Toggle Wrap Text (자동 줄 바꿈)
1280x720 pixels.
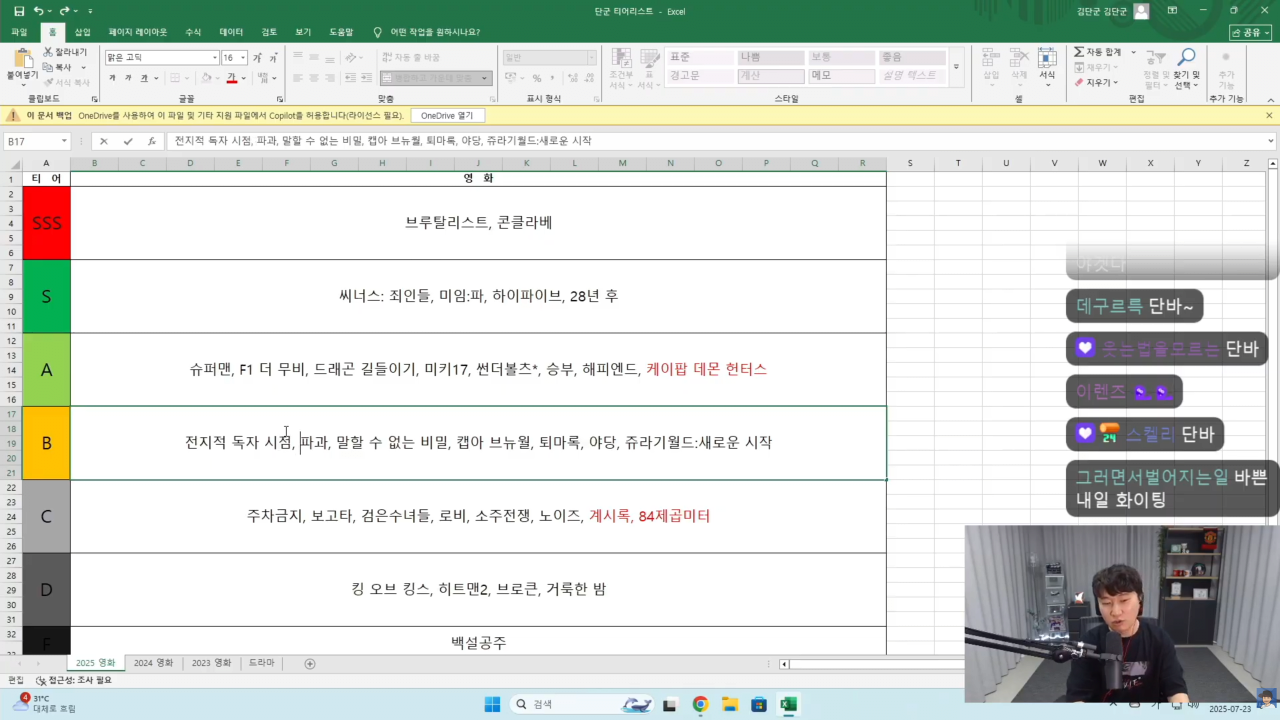point(410,58)
